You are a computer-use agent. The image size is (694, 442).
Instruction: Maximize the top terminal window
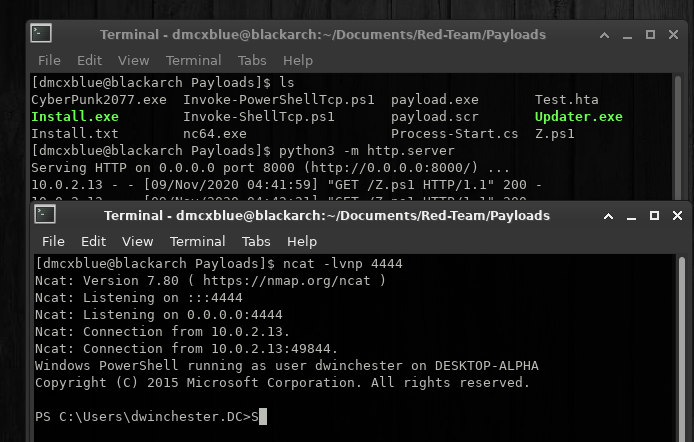pyautogui.click(x=650, y=35)
